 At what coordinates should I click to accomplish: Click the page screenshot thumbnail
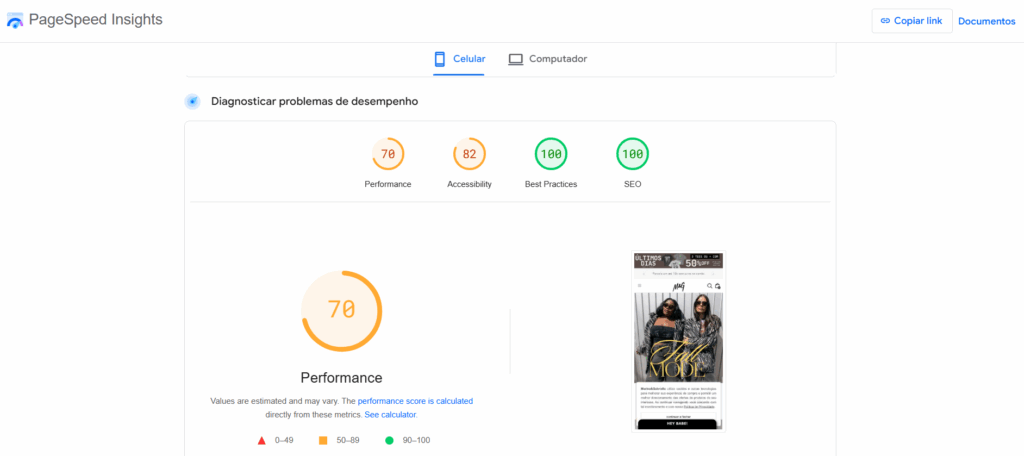click(x=679, y=342)
